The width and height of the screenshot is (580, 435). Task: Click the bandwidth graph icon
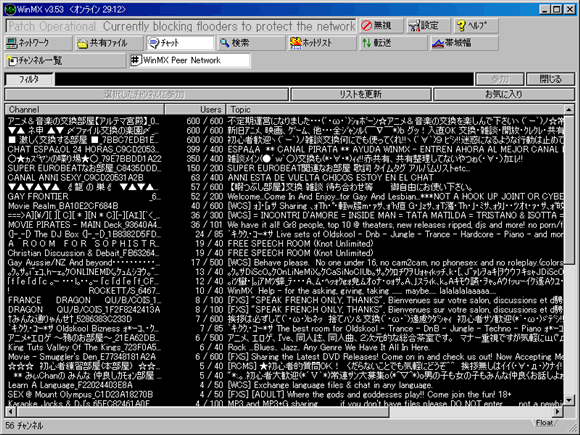pos(438,43)
